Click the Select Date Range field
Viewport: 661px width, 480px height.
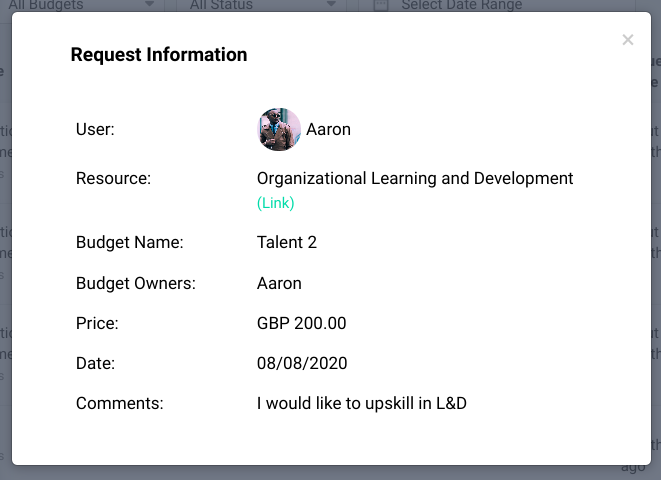point(462,5)
